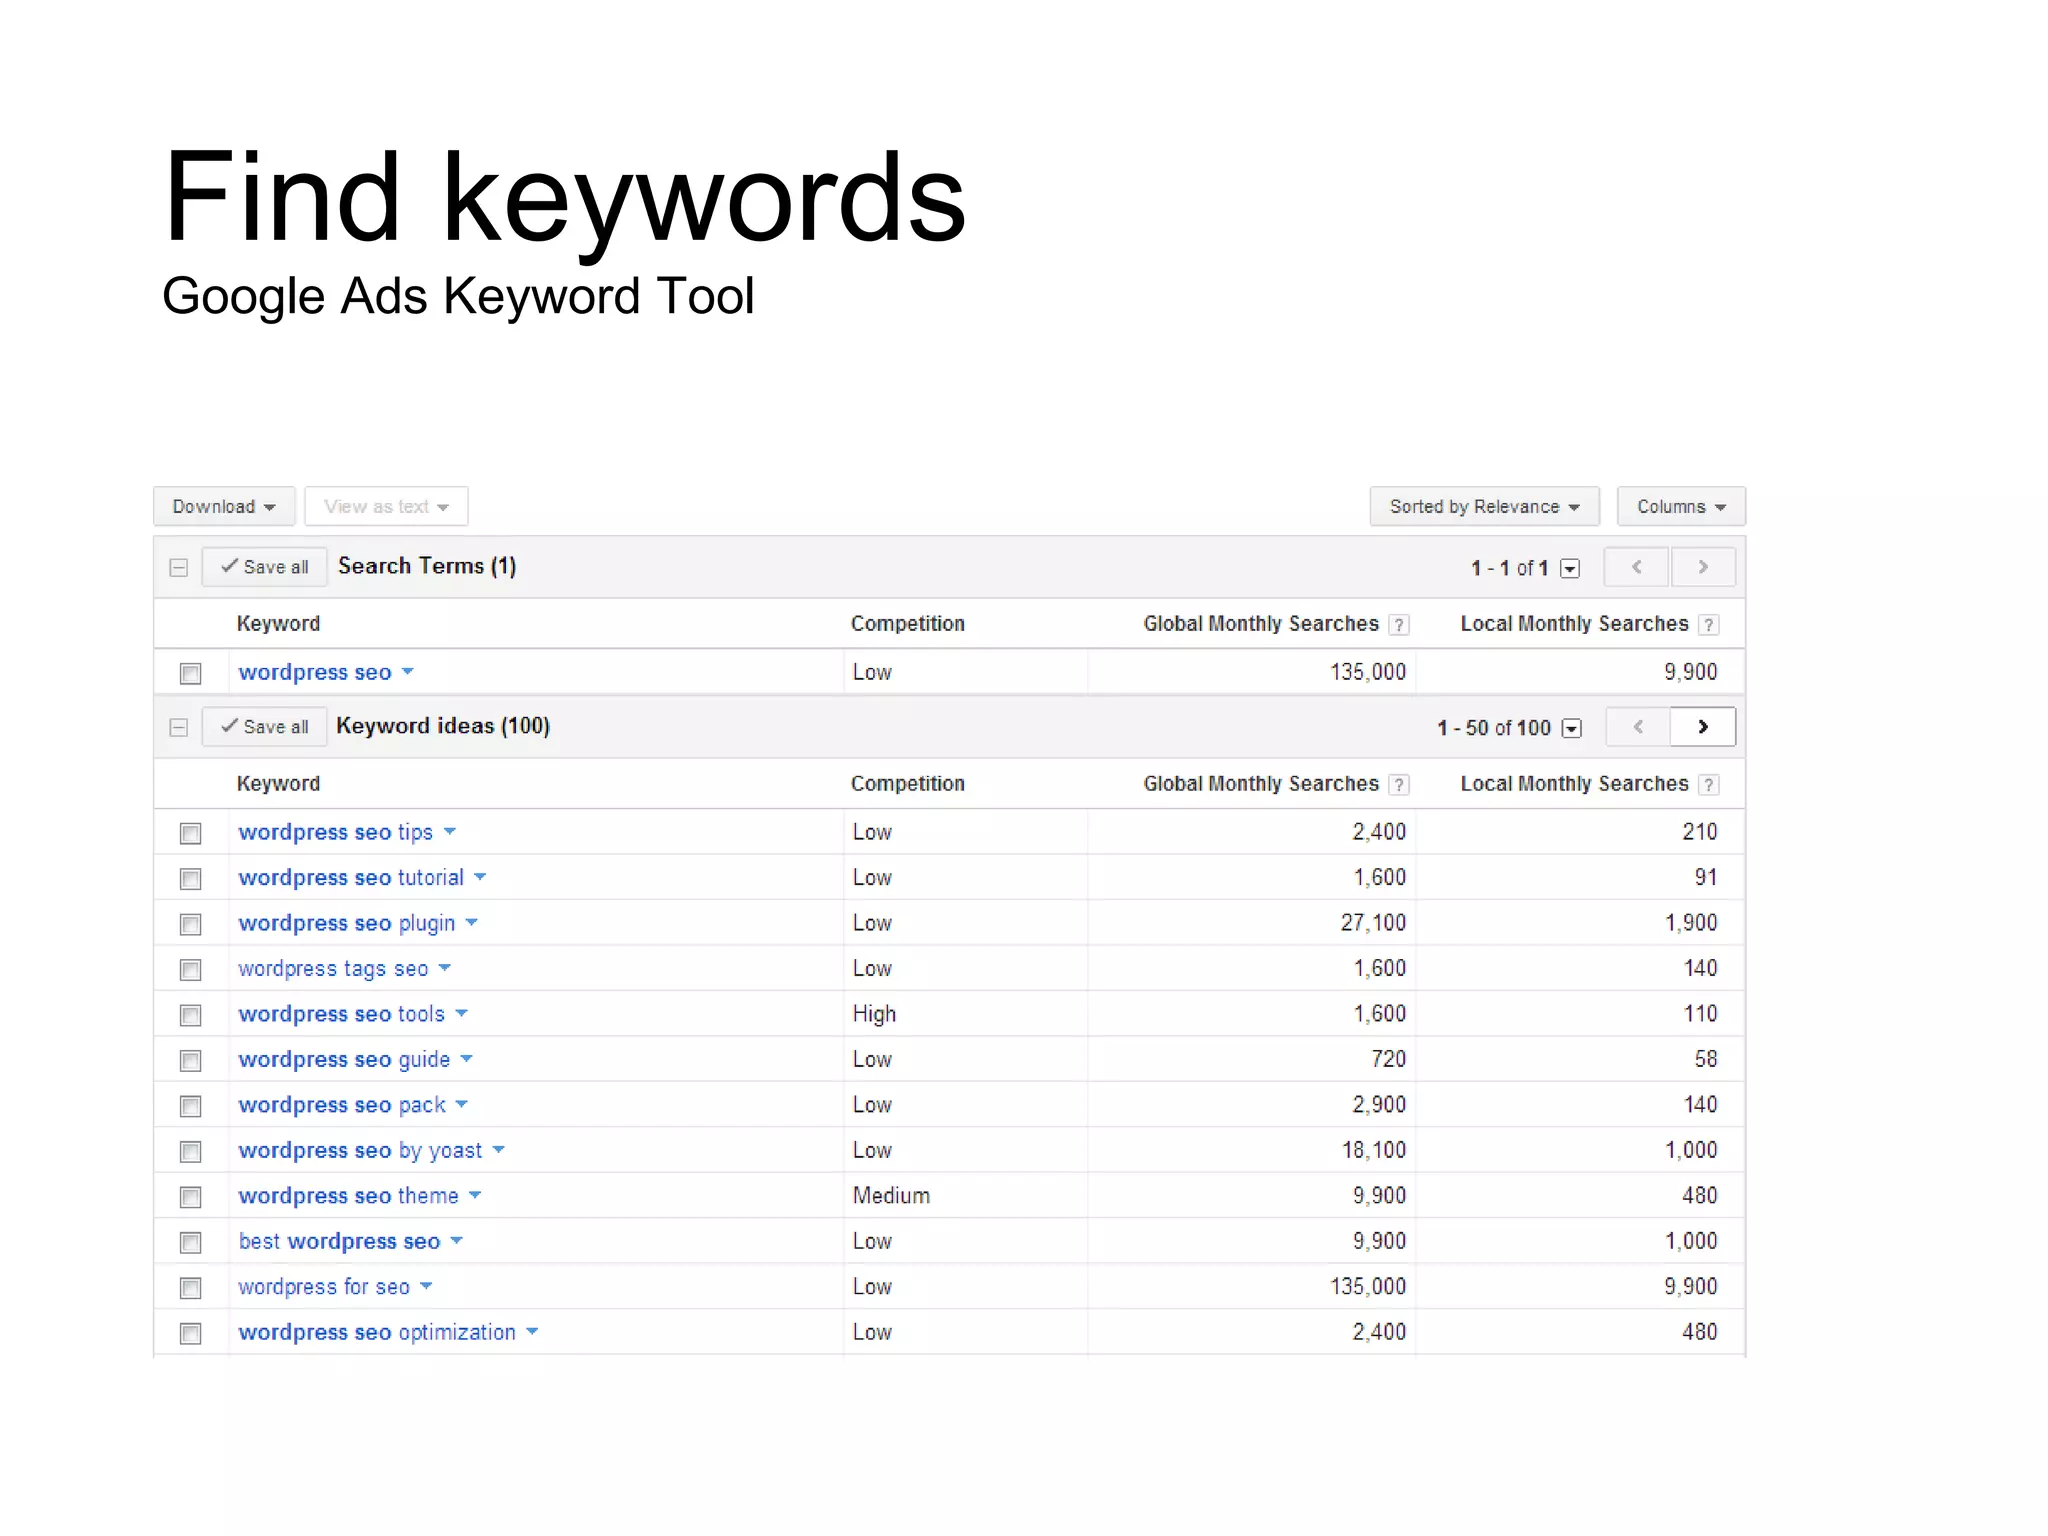Image resolution: width=2048 pixels, height=1536 pixels.
Task: Expand arrow next to wordpress seo by yoast
Action: click(x=499, y=1150)
